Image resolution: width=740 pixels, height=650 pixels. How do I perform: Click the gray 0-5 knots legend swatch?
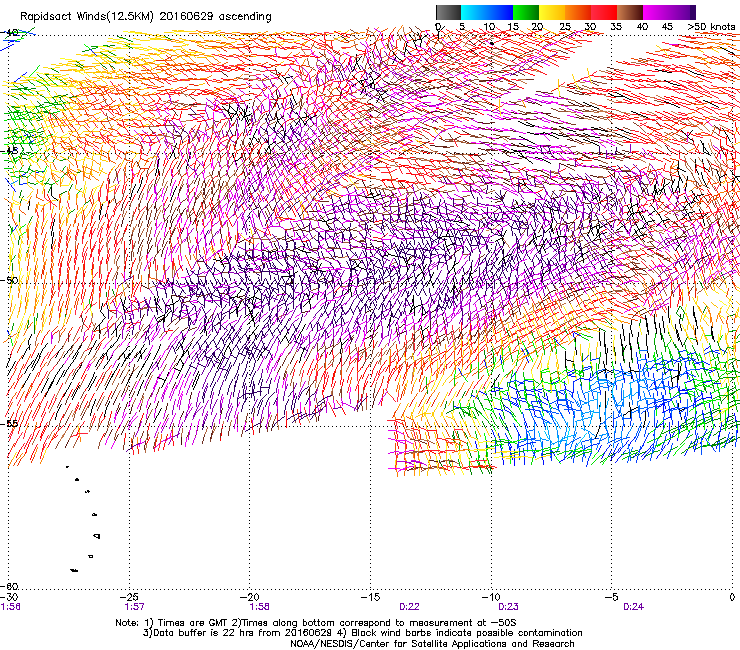tap(448, 12)
